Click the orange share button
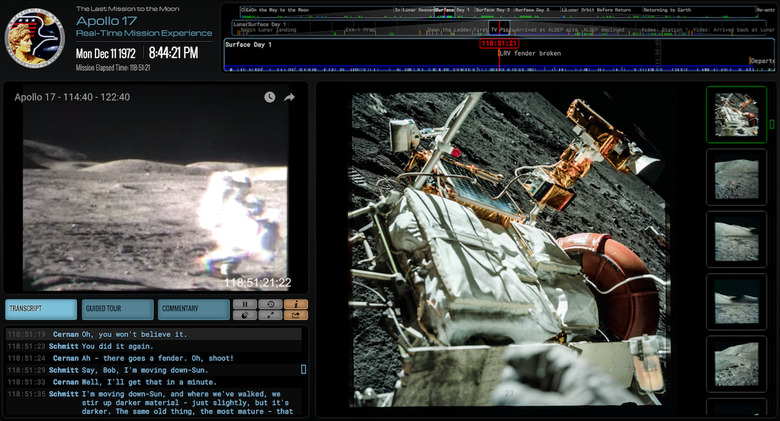780x421 pixels. click(x=296, y=315)
